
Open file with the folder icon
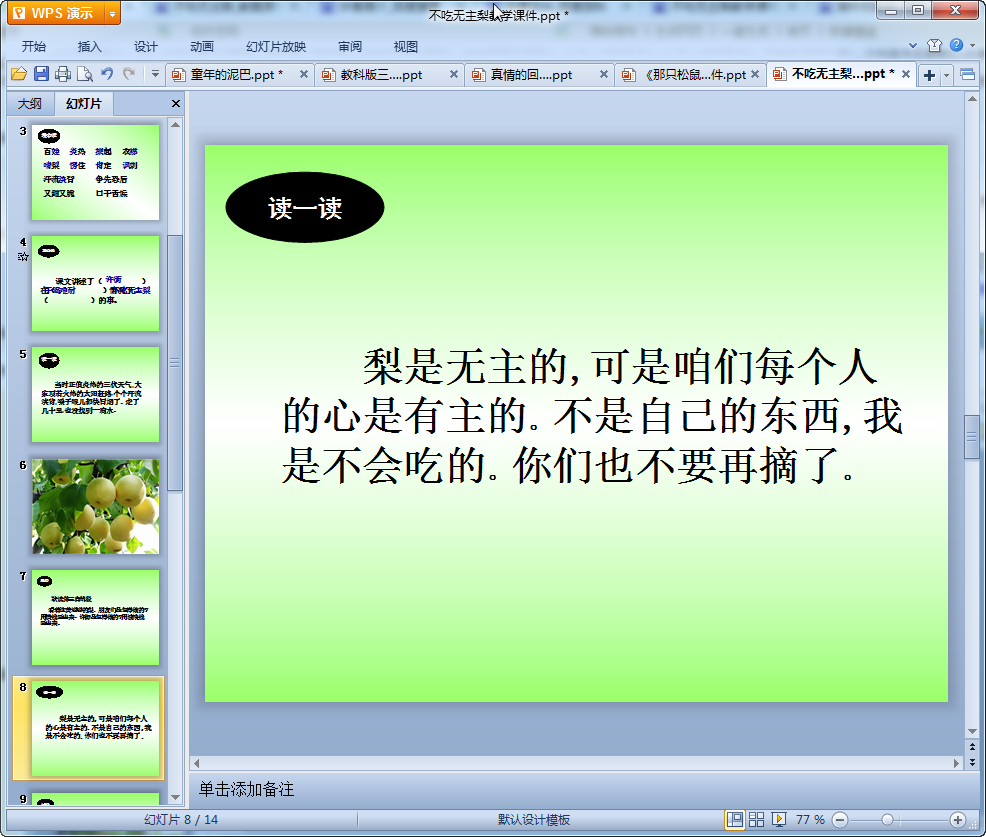click(x=19, y=74)
